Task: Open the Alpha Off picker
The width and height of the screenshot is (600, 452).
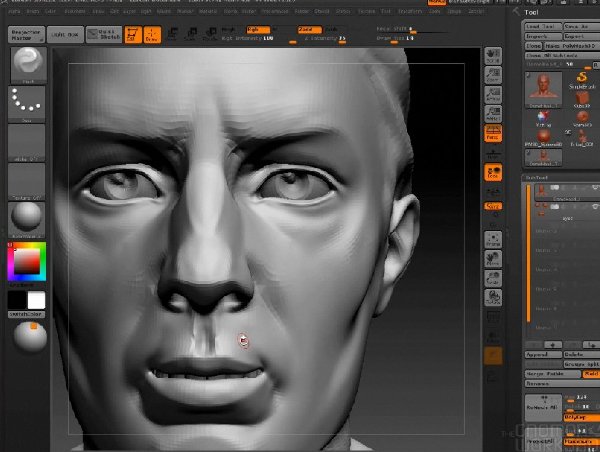Action: [26, 143]
